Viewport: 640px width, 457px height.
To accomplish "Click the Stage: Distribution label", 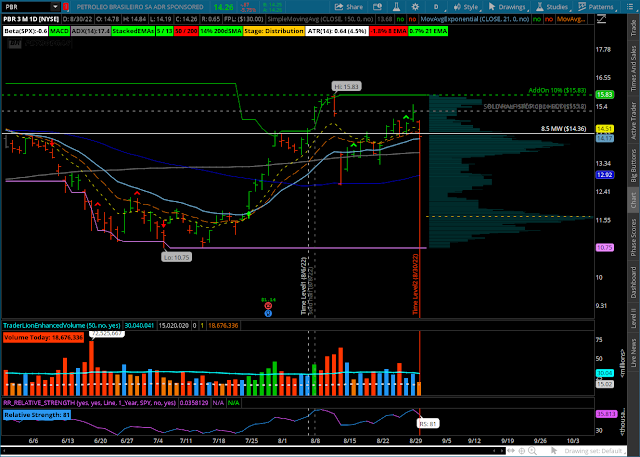I will click(274, 31).
